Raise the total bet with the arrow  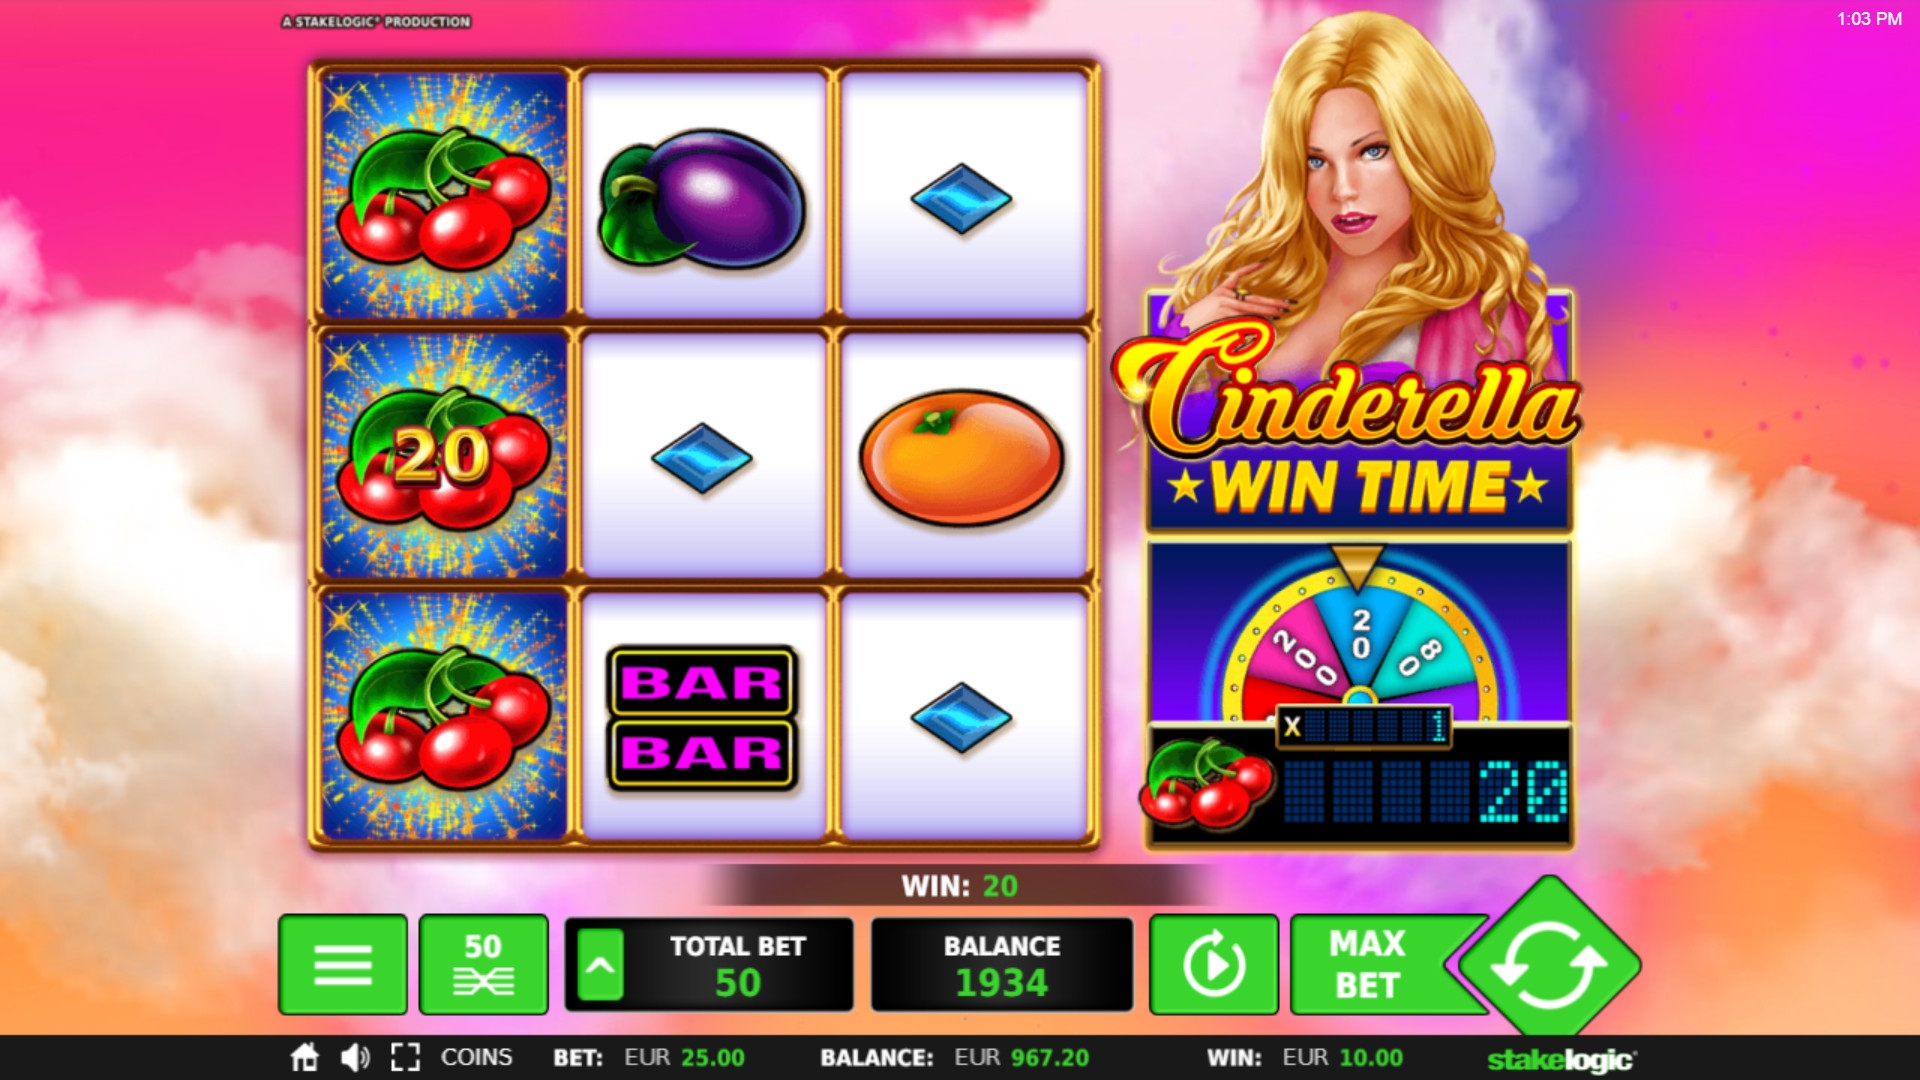point(600,965)
